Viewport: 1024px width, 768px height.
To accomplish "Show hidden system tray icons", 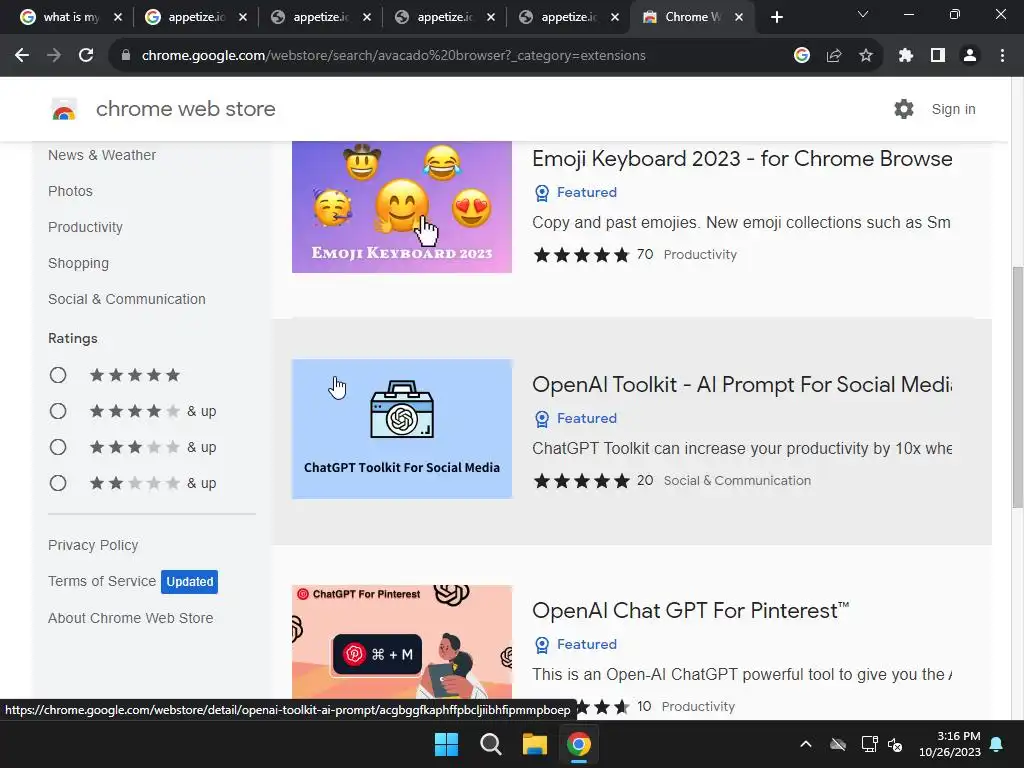I will click(806, 744).
